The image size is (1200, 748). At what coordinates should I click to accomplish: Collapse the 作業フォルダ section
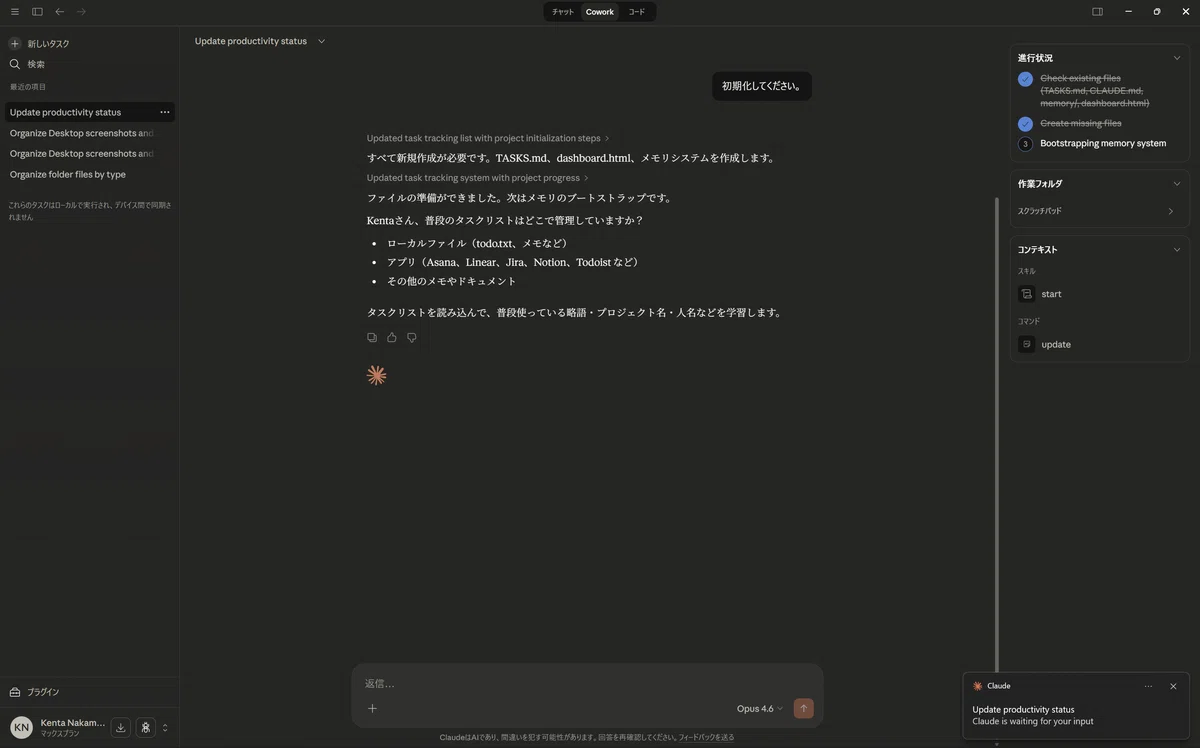[1176, 184]
